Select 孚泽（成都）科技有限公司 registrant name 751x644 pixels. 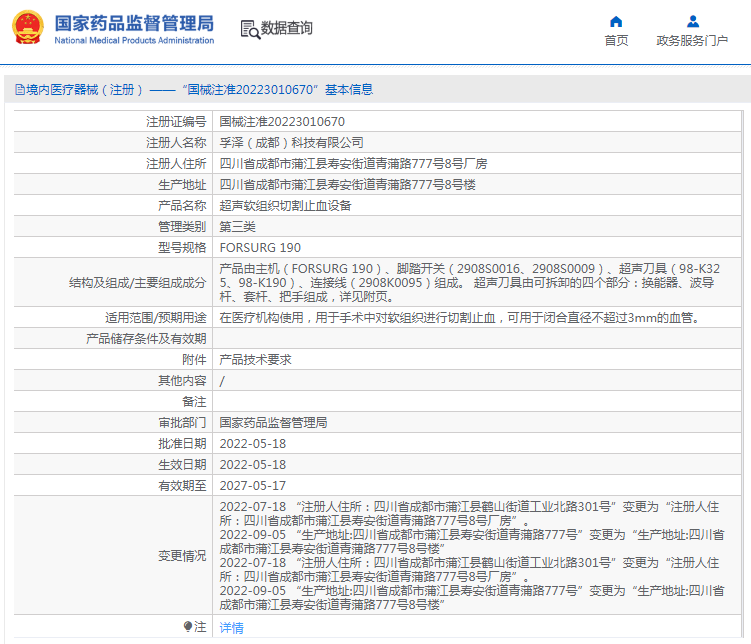pyautogui.click(x=291, y=143)
